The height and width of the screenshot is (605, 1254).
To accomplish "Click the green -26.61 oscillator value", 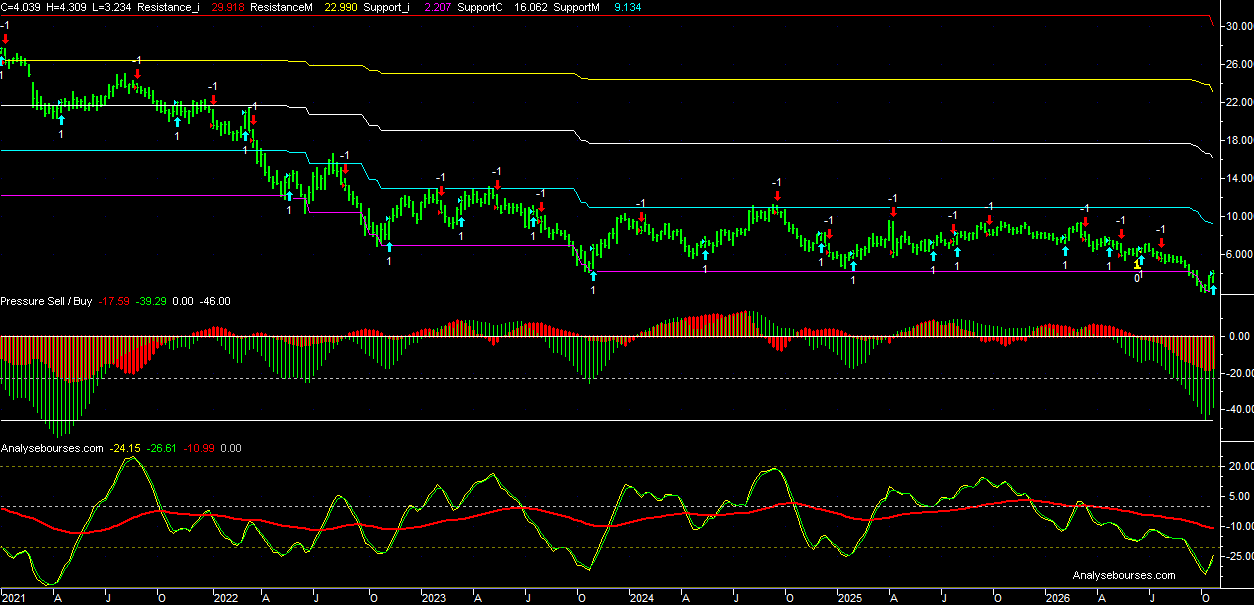I will pos(164,448).
